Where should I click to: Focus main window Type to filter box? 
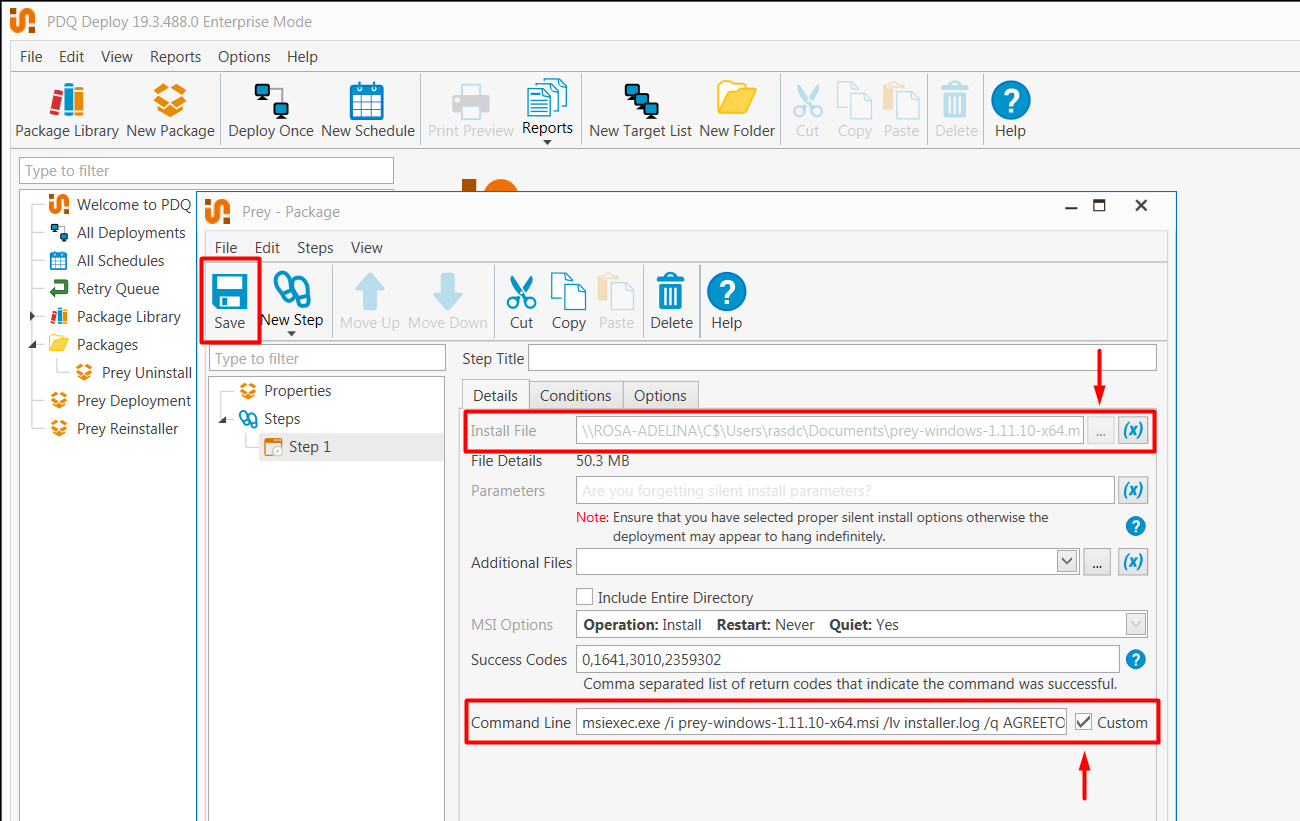coord(206,170)
